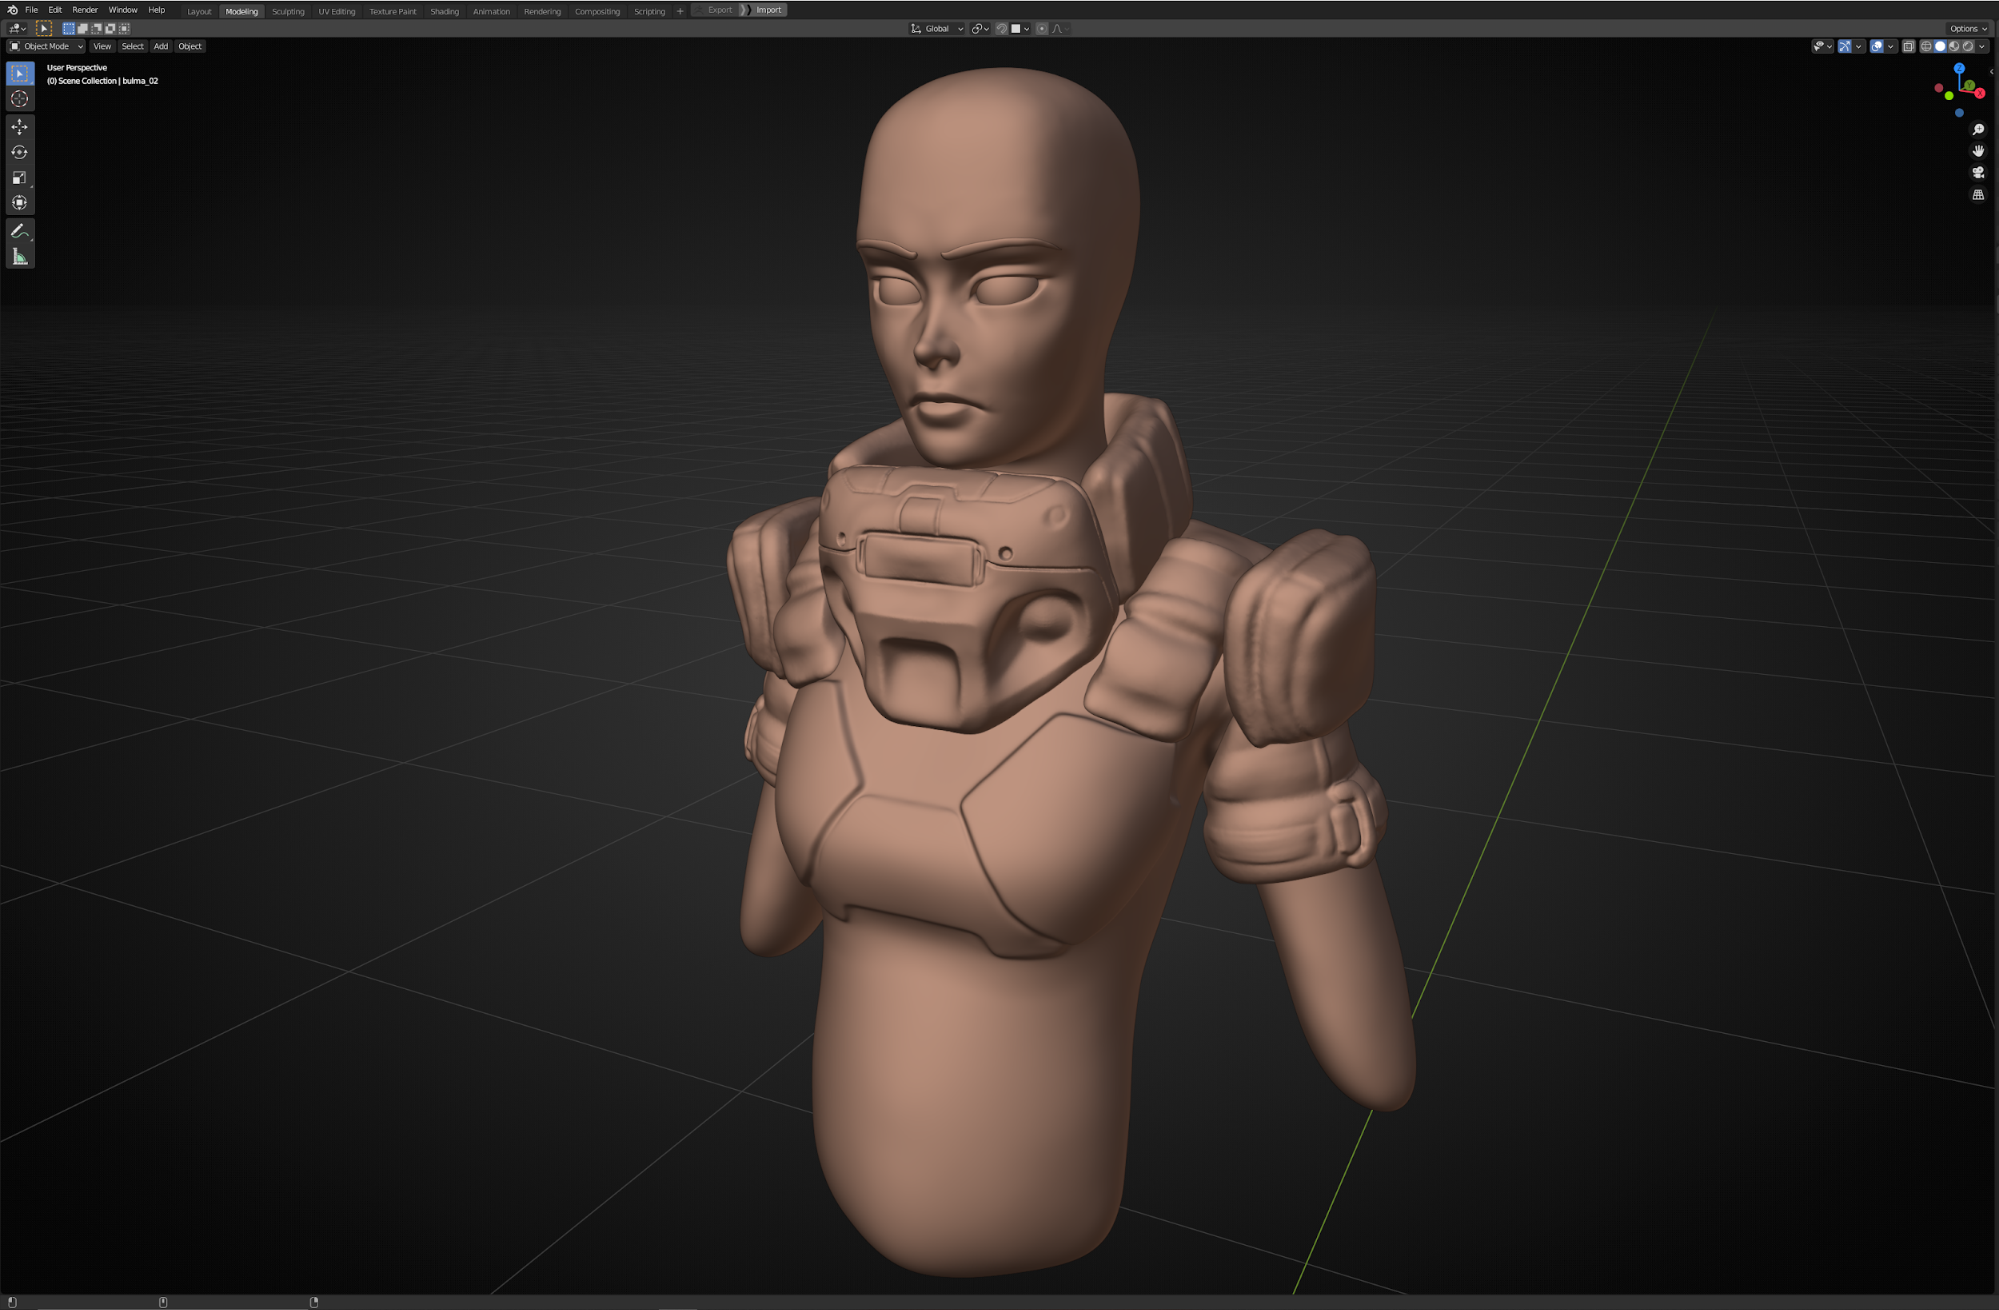Switch to the Sculpting workspace tab

pyautogui.click(x=288, y=11)
